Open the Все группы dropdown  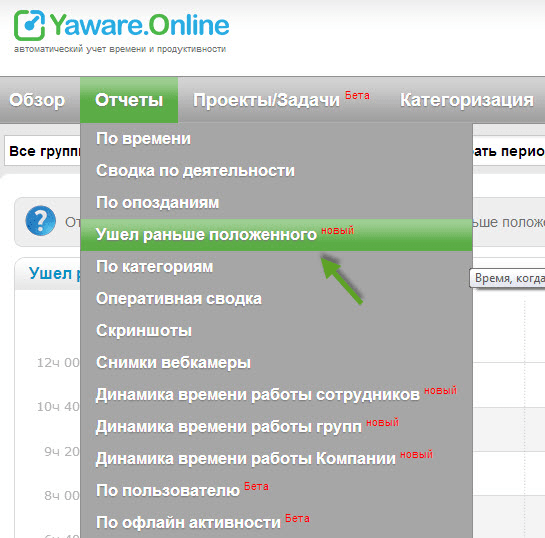42,151
